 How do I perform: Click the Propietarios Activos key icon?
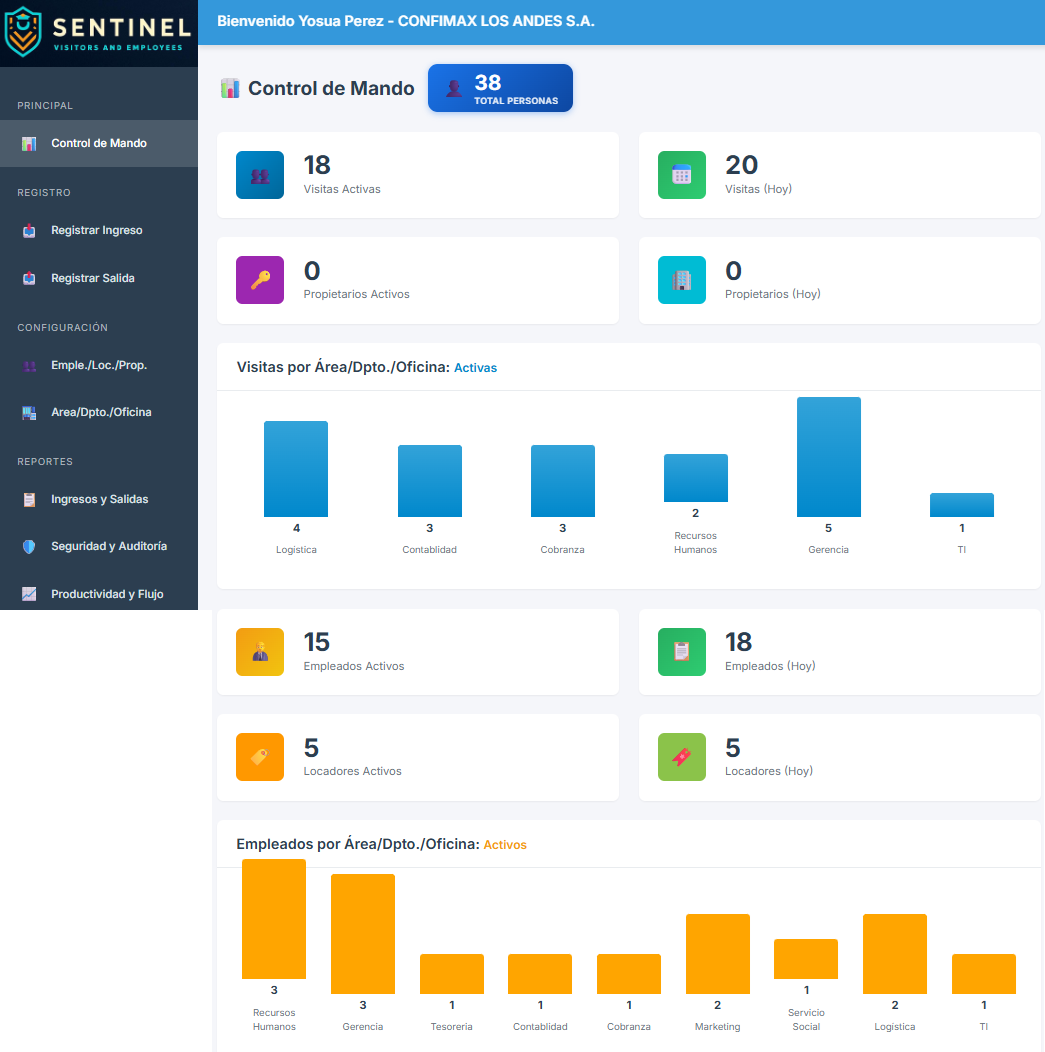[x=260, y=280]
